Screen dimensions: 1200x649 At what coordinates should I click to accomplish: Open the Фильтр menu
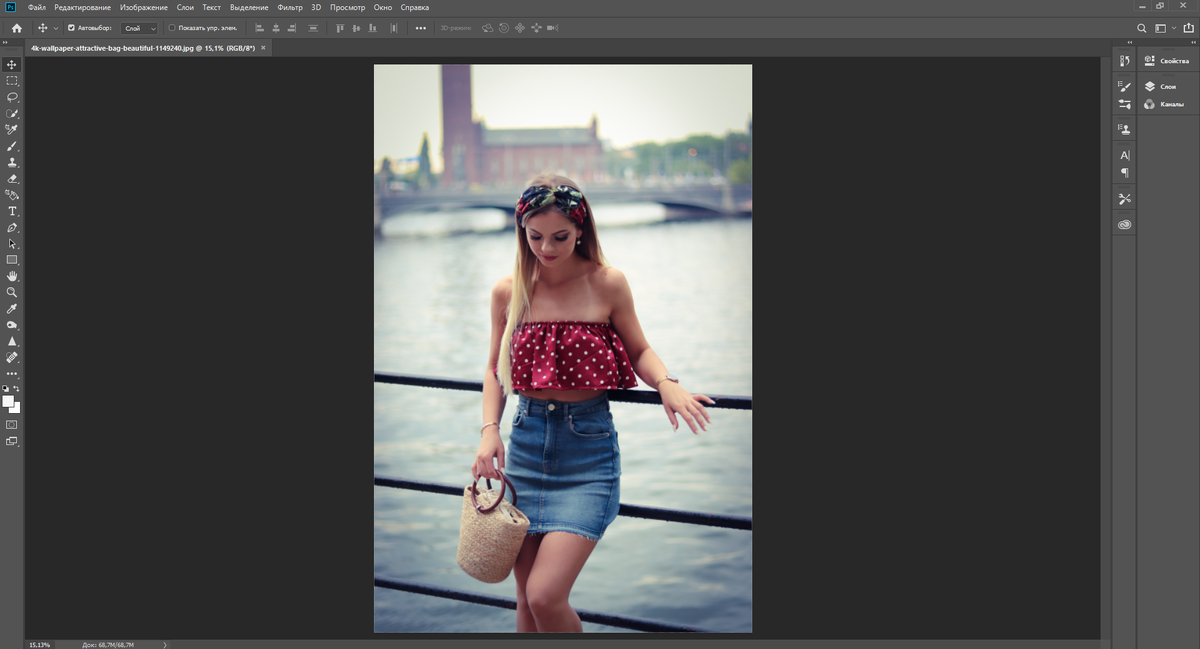[290, 7]
